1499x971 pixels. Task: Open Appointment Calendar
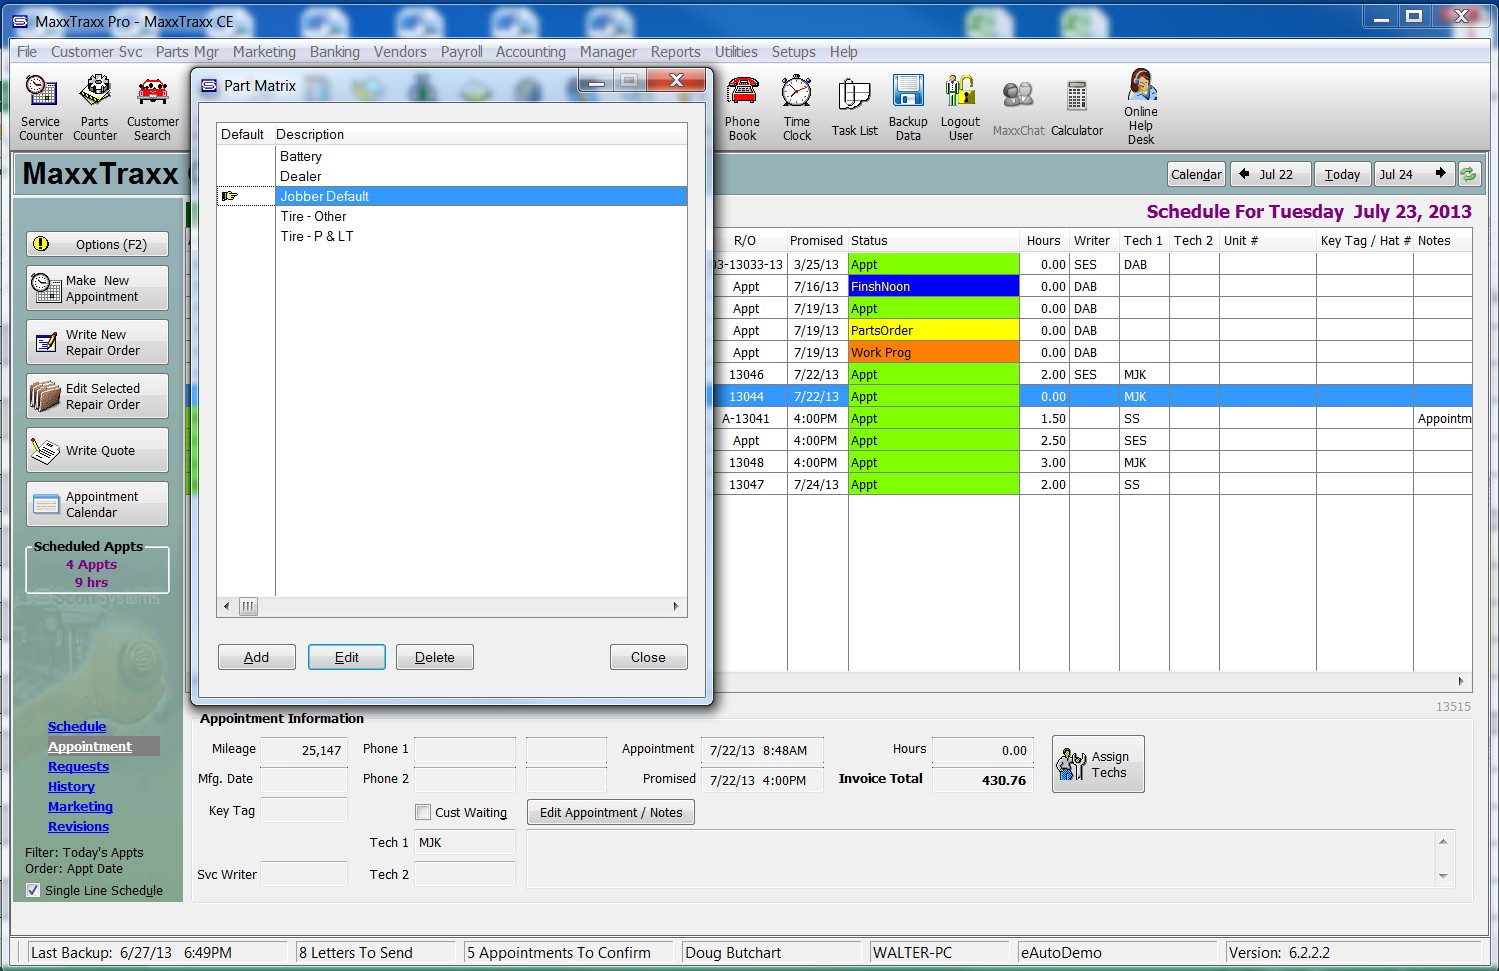[x=97, y=504]
